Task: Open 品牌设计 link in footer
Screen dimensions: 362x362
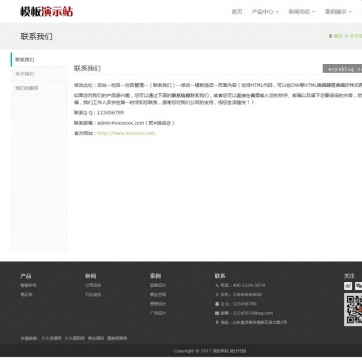Action: tap(158, 285)
